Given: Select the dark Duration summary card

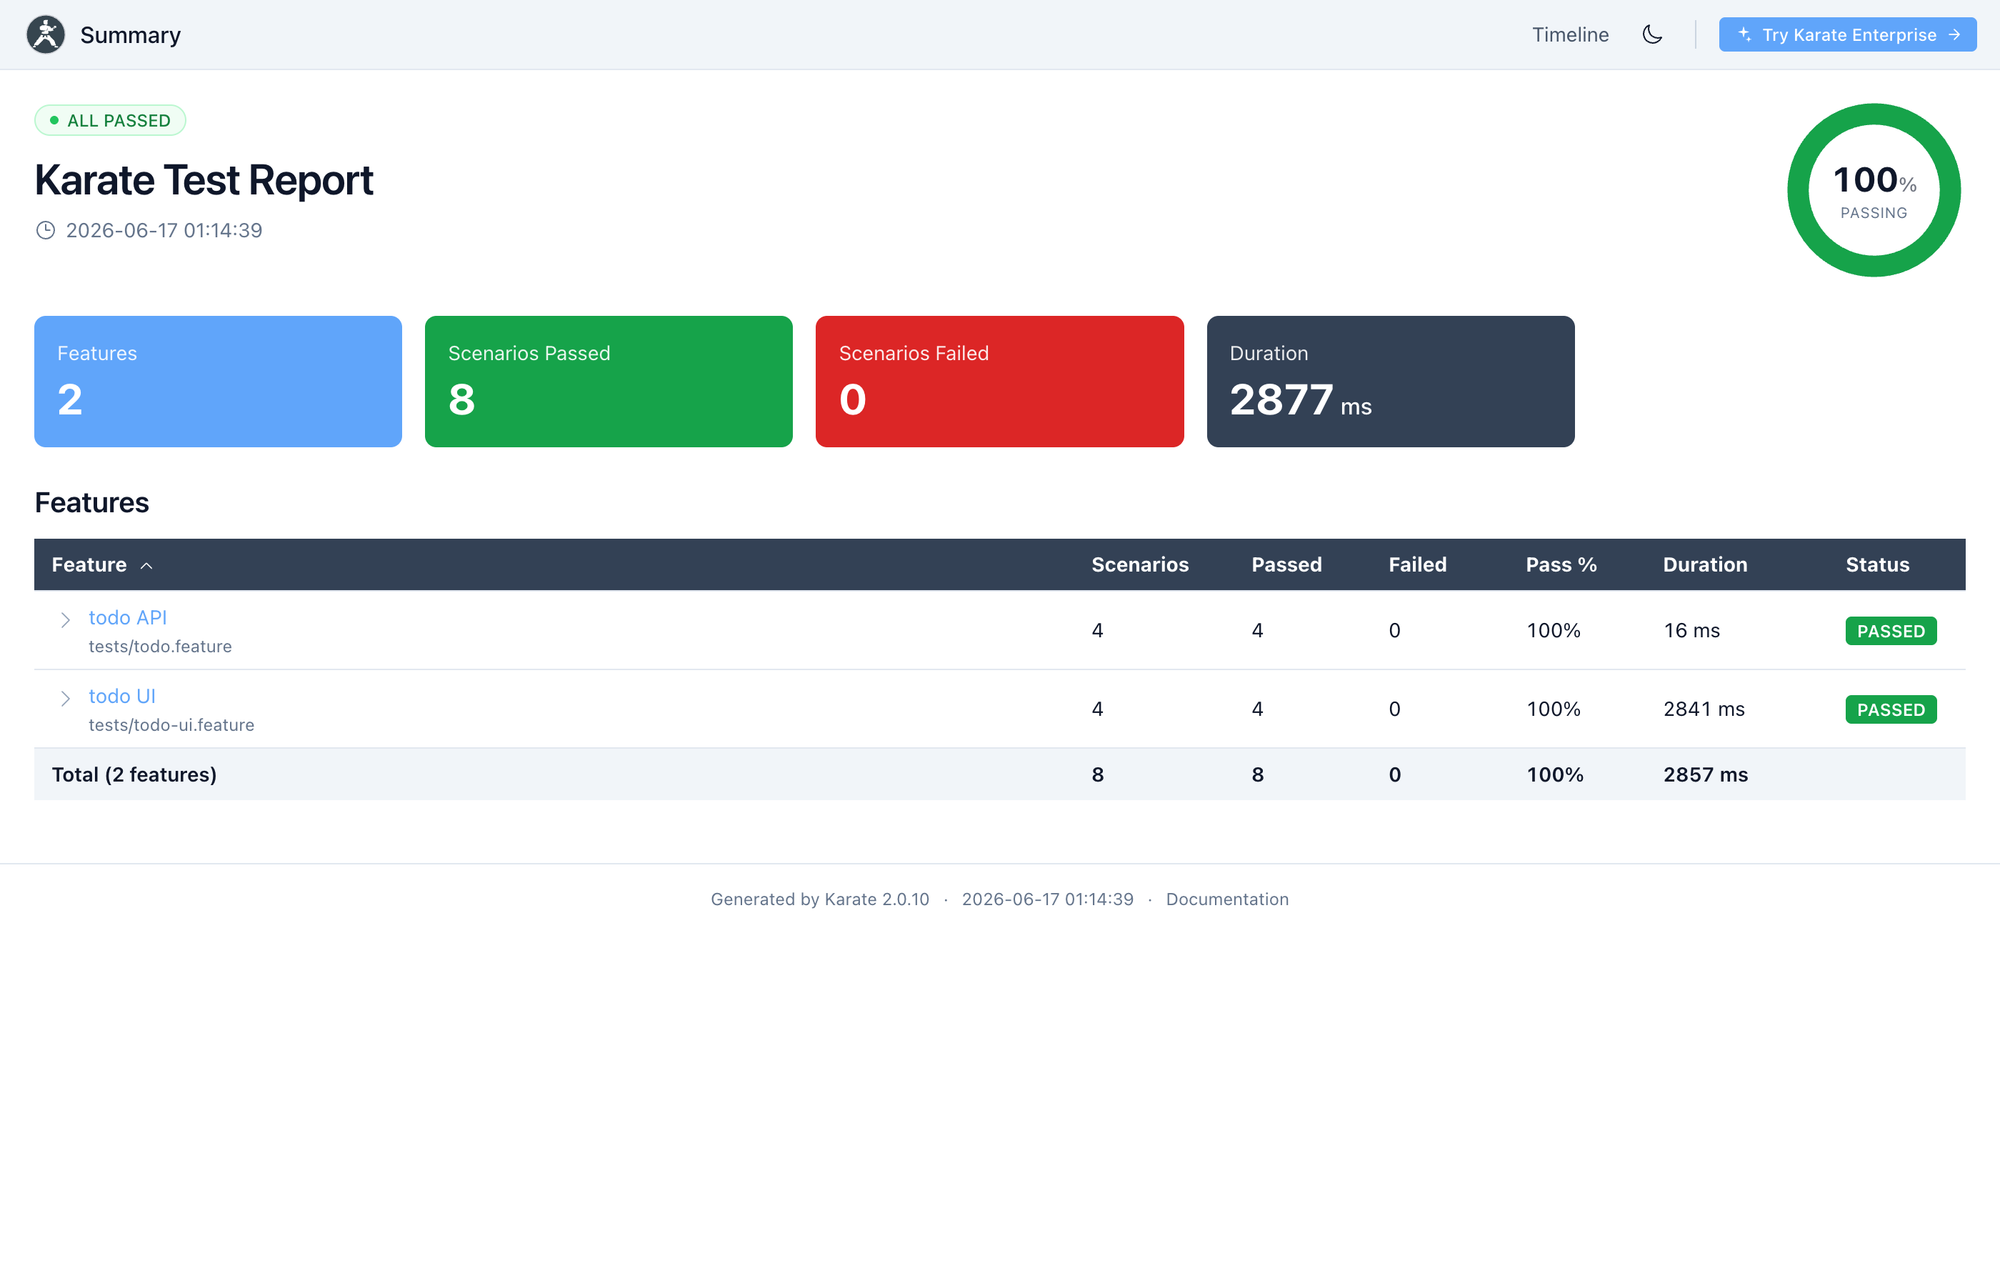Looking at the screenshot, I should [1391, 382].
